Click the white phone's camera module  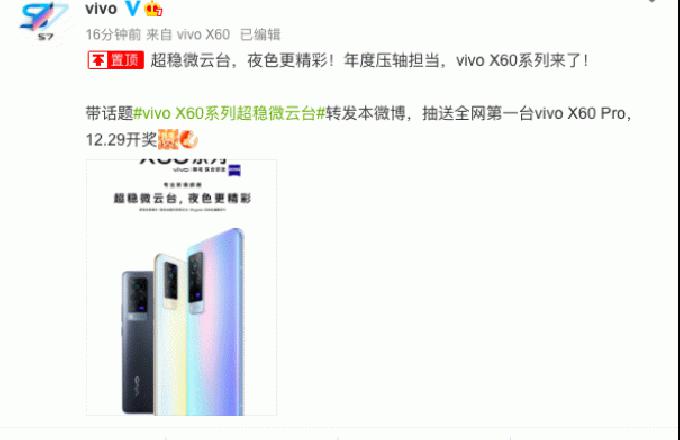(171, 282)
